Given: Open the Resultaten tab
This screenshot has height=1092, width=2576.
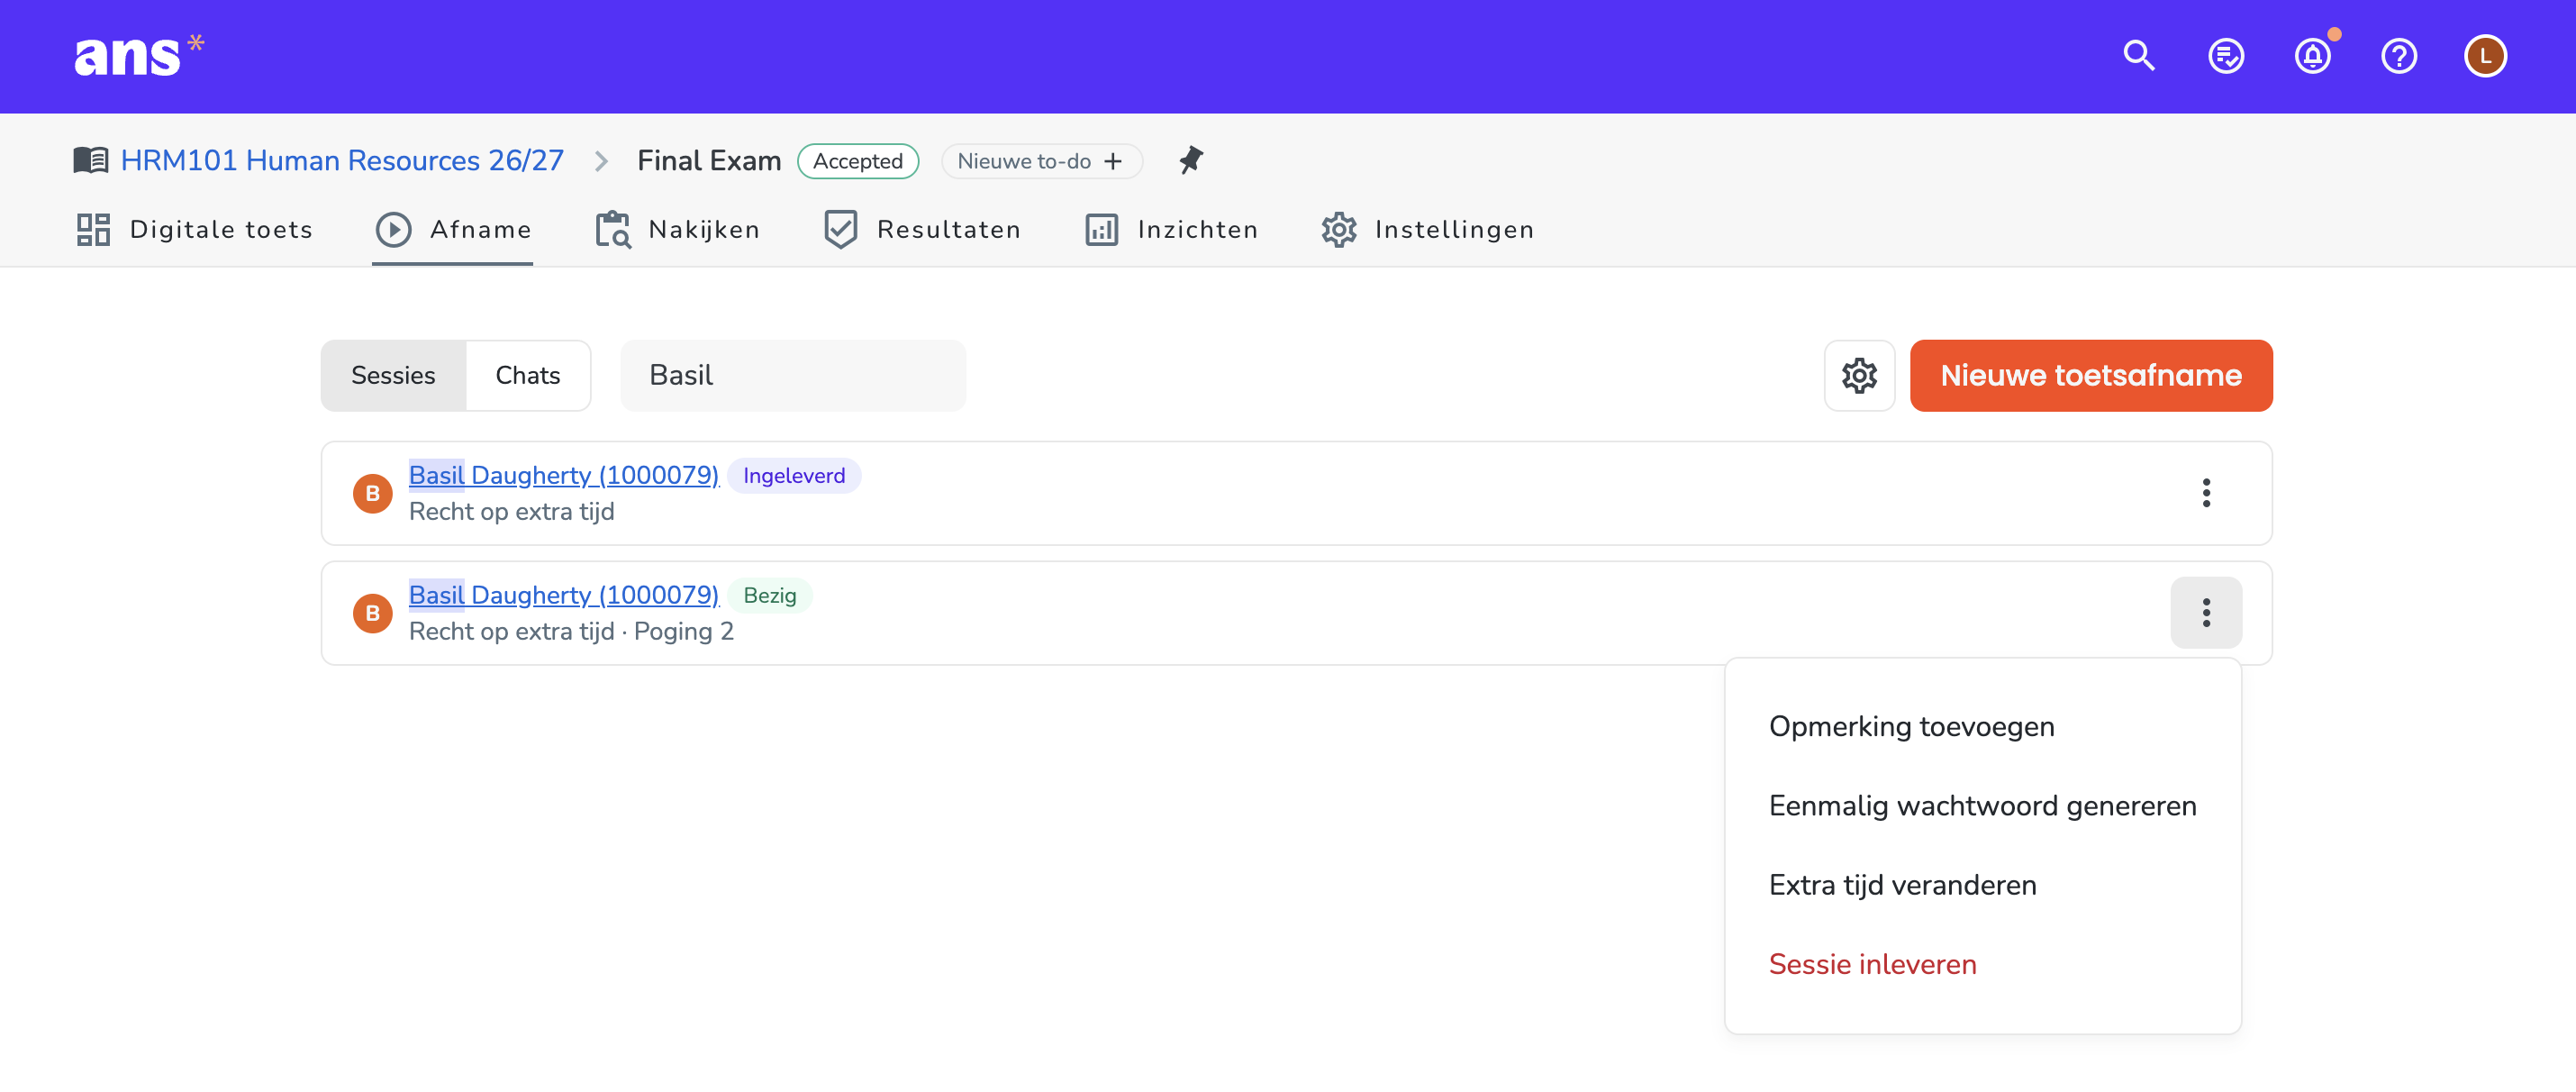Looking at the screenshot, I should pos(921,230).
